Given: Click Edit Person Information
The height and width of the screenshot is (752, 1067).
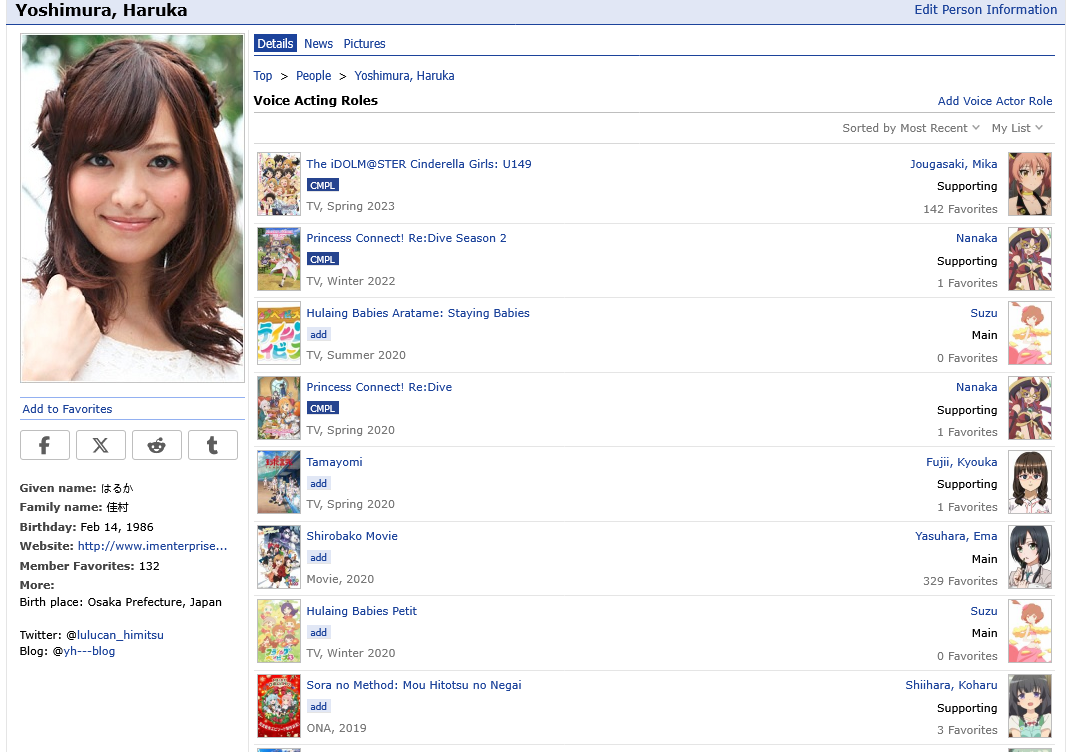Looking at the screenshot, I should (x=985, y=10).
